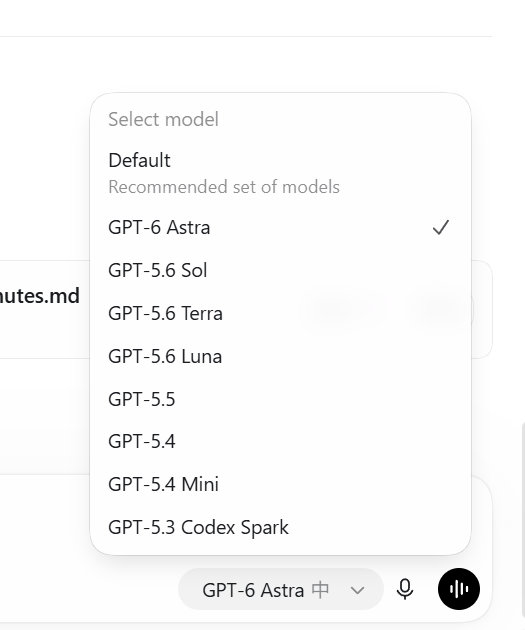Click the medium-effort glyph next to GPT-6 Astra
The height and width of the screenshot is (630, 525).
321,590
